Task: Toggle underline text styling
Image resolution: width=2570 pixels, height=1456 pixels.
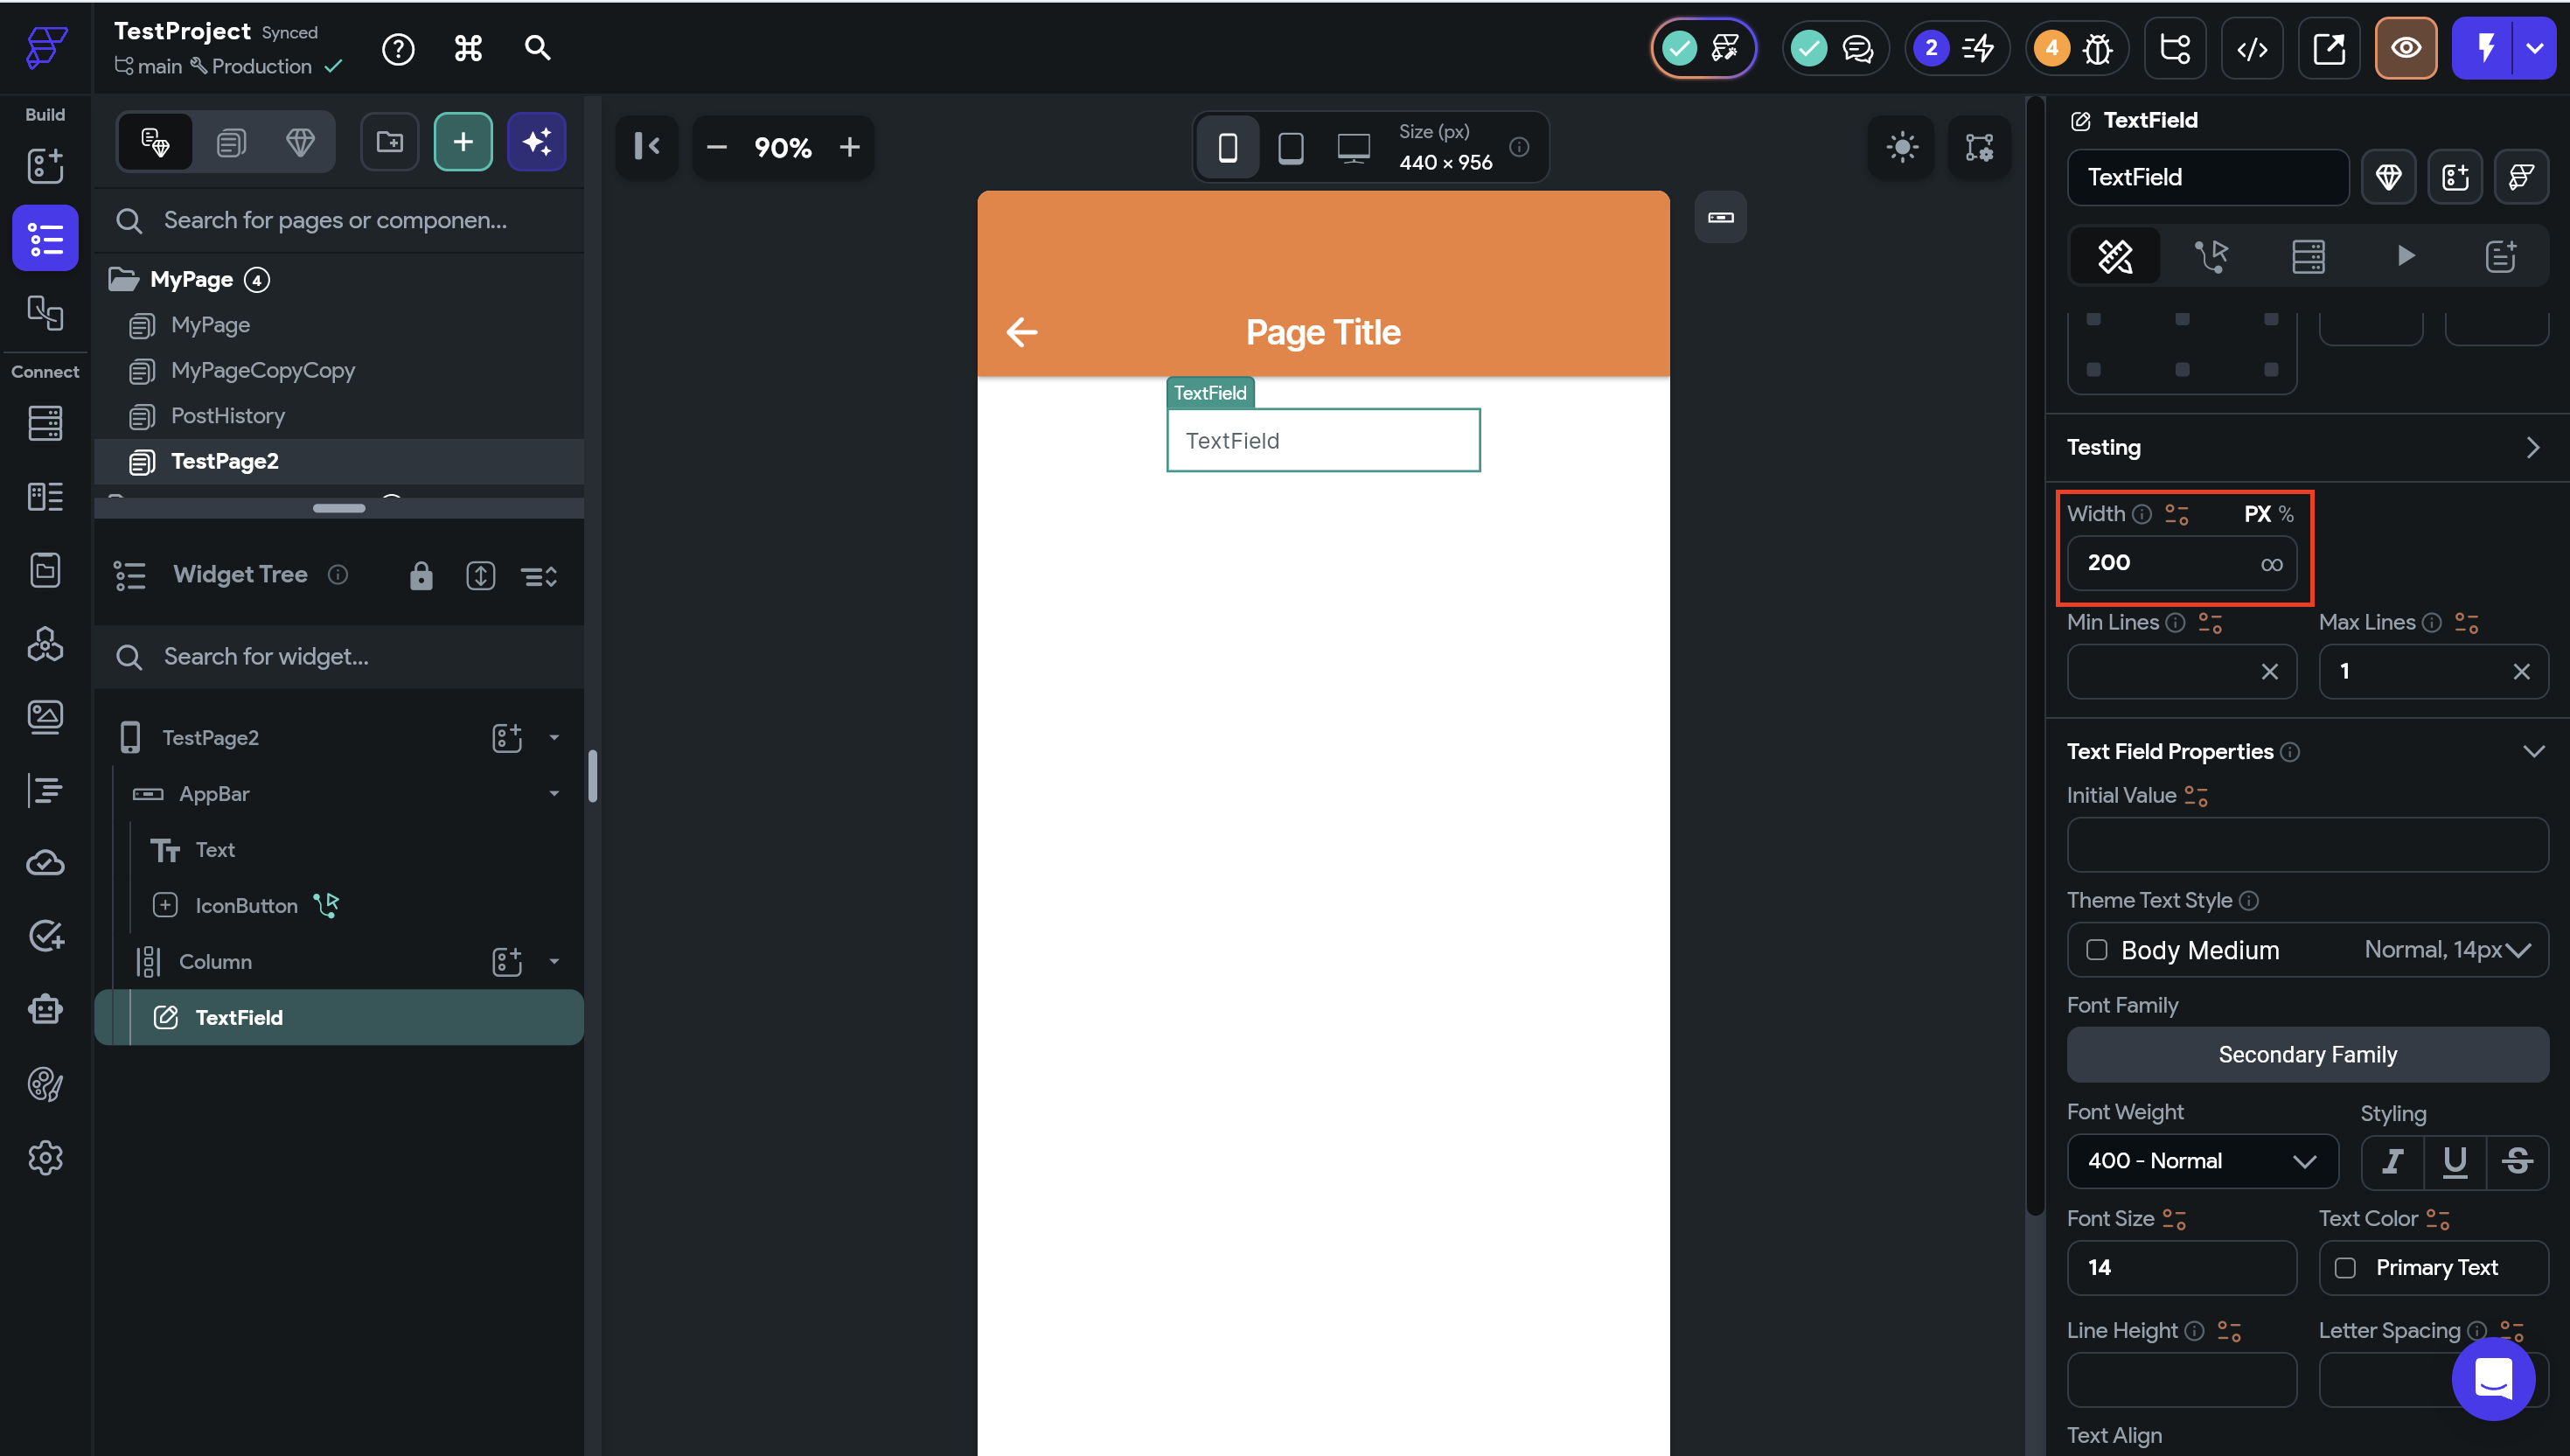Action: tap(2454, 1161)
